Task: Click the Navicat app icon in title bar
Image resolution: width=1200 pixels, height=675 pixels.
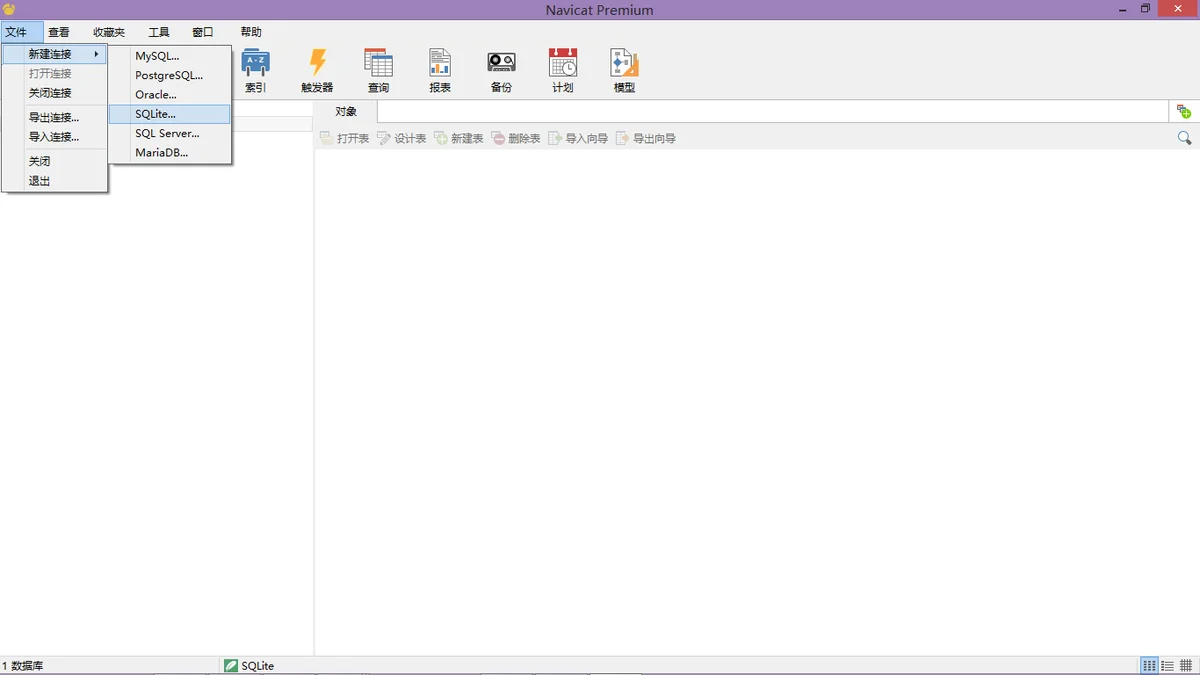Action: pyautogui.click(x=9, y=9)
